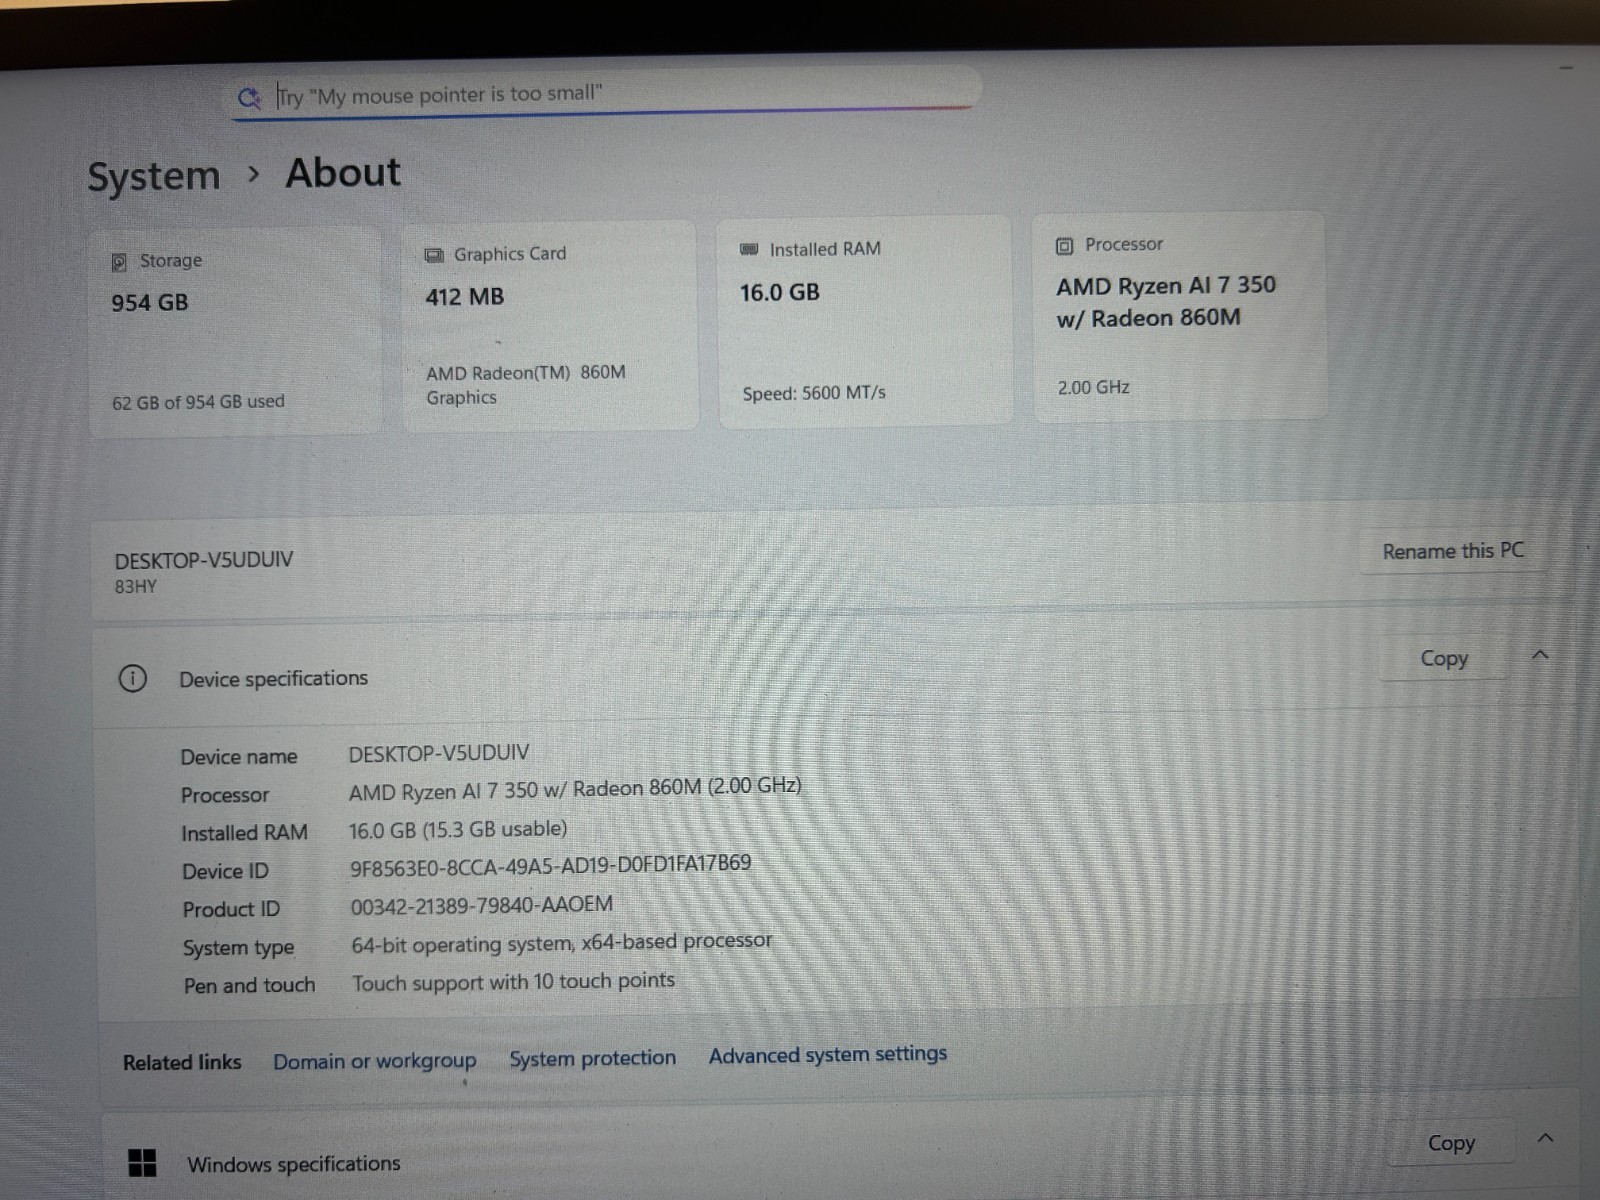Viewport: 1600px width, 1200px height.
Task: Minimize the Settings window
Action: 1566,67
